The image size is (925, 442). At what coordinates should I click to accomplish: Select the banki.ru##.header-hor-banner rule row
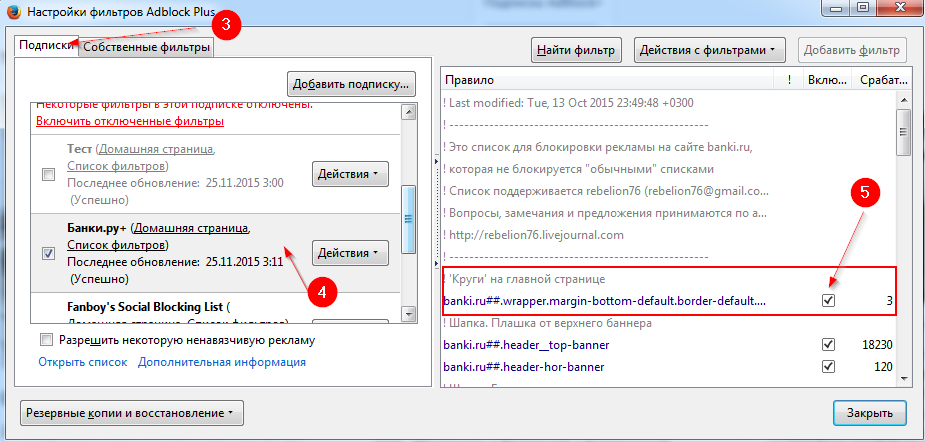coord(668,366)
